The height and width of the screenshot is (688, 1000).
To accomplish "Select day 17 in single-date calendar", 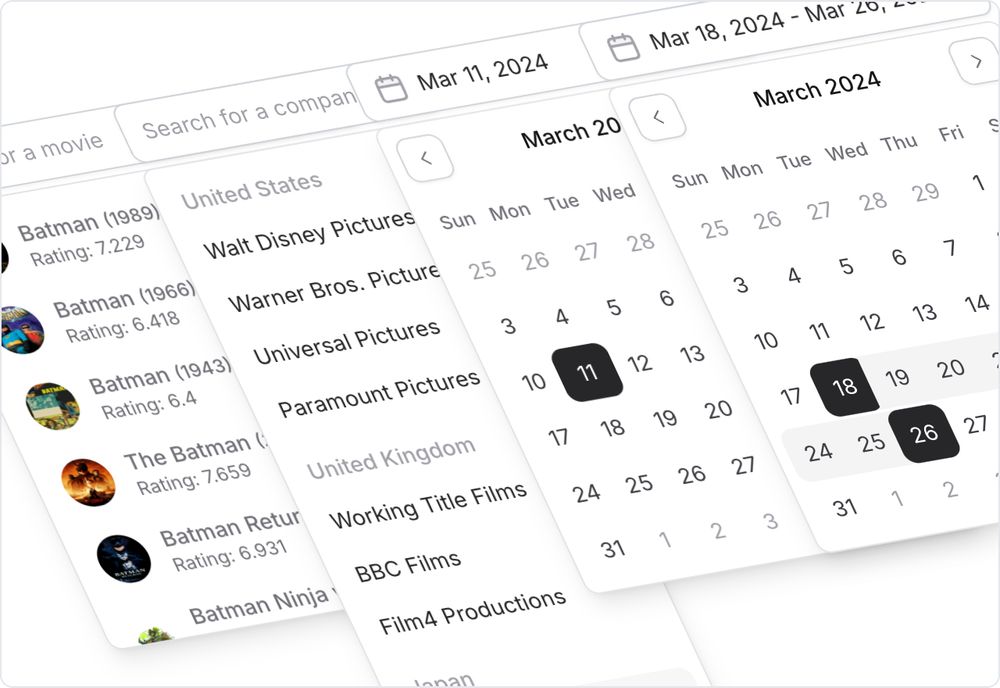I will click(x=558, y=437).
